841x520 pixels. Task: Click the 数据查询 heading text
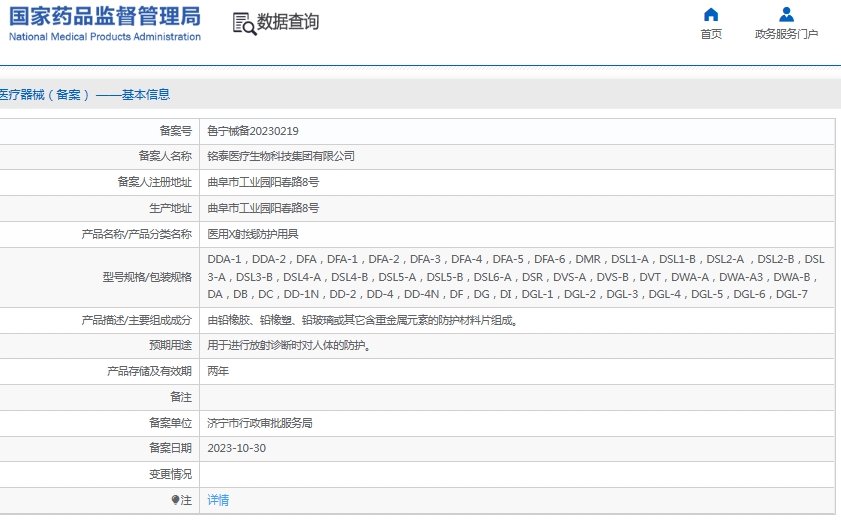[288, 22]
